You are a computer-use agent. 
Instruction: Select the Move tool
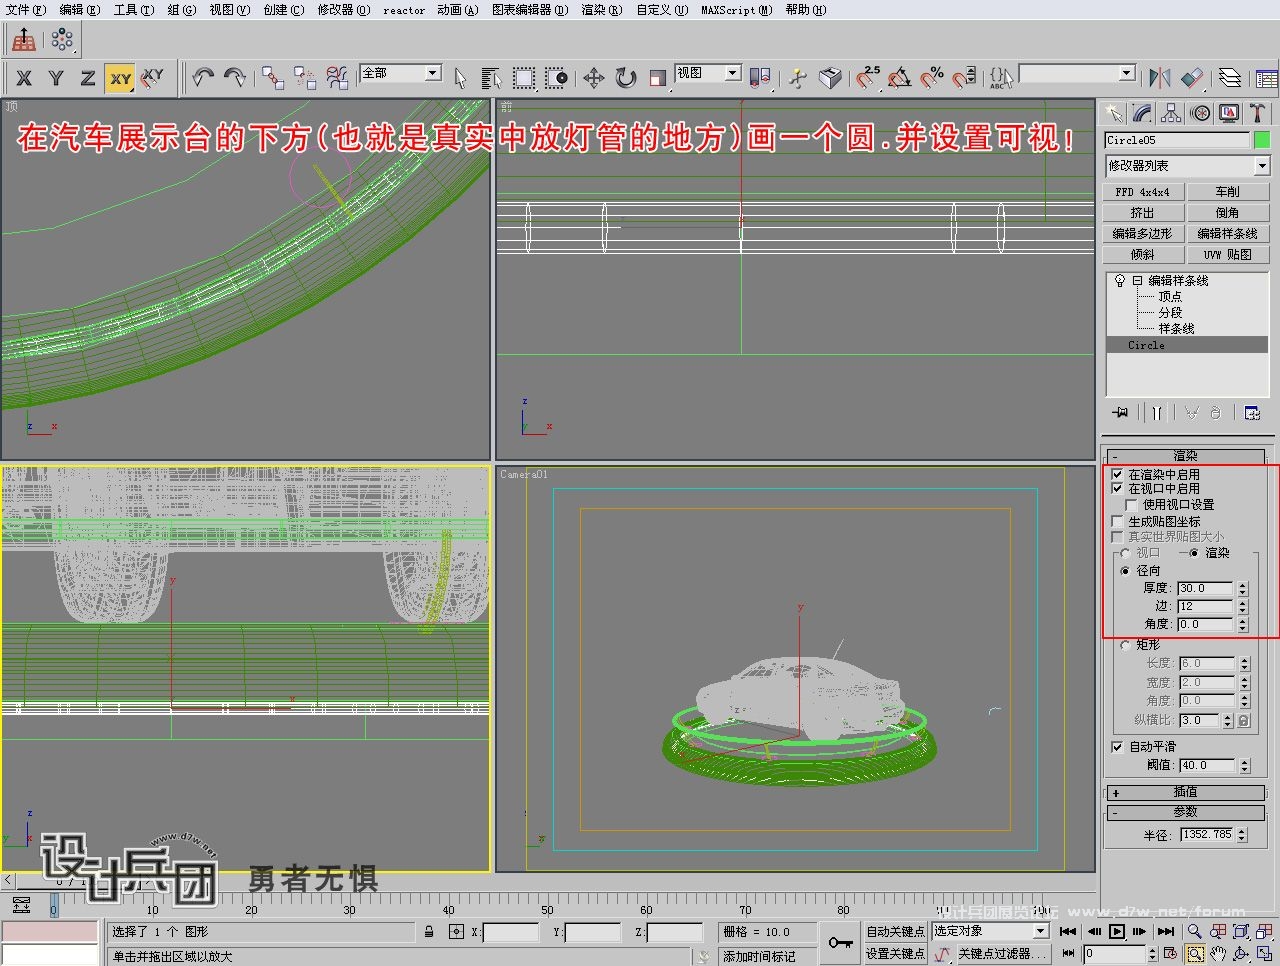[594, 78]
